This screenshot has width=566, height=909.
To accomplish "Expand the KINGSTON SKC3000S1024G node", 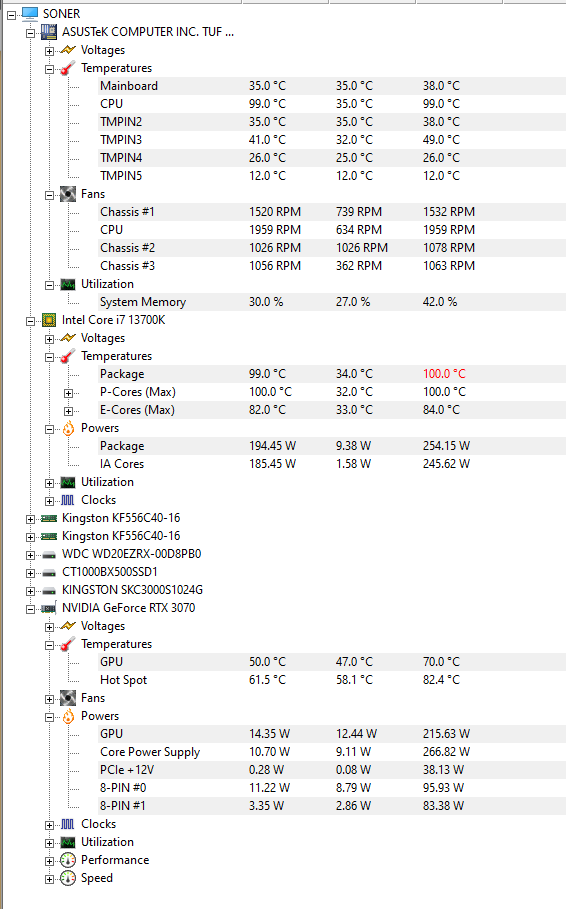I will click(30, 591).
